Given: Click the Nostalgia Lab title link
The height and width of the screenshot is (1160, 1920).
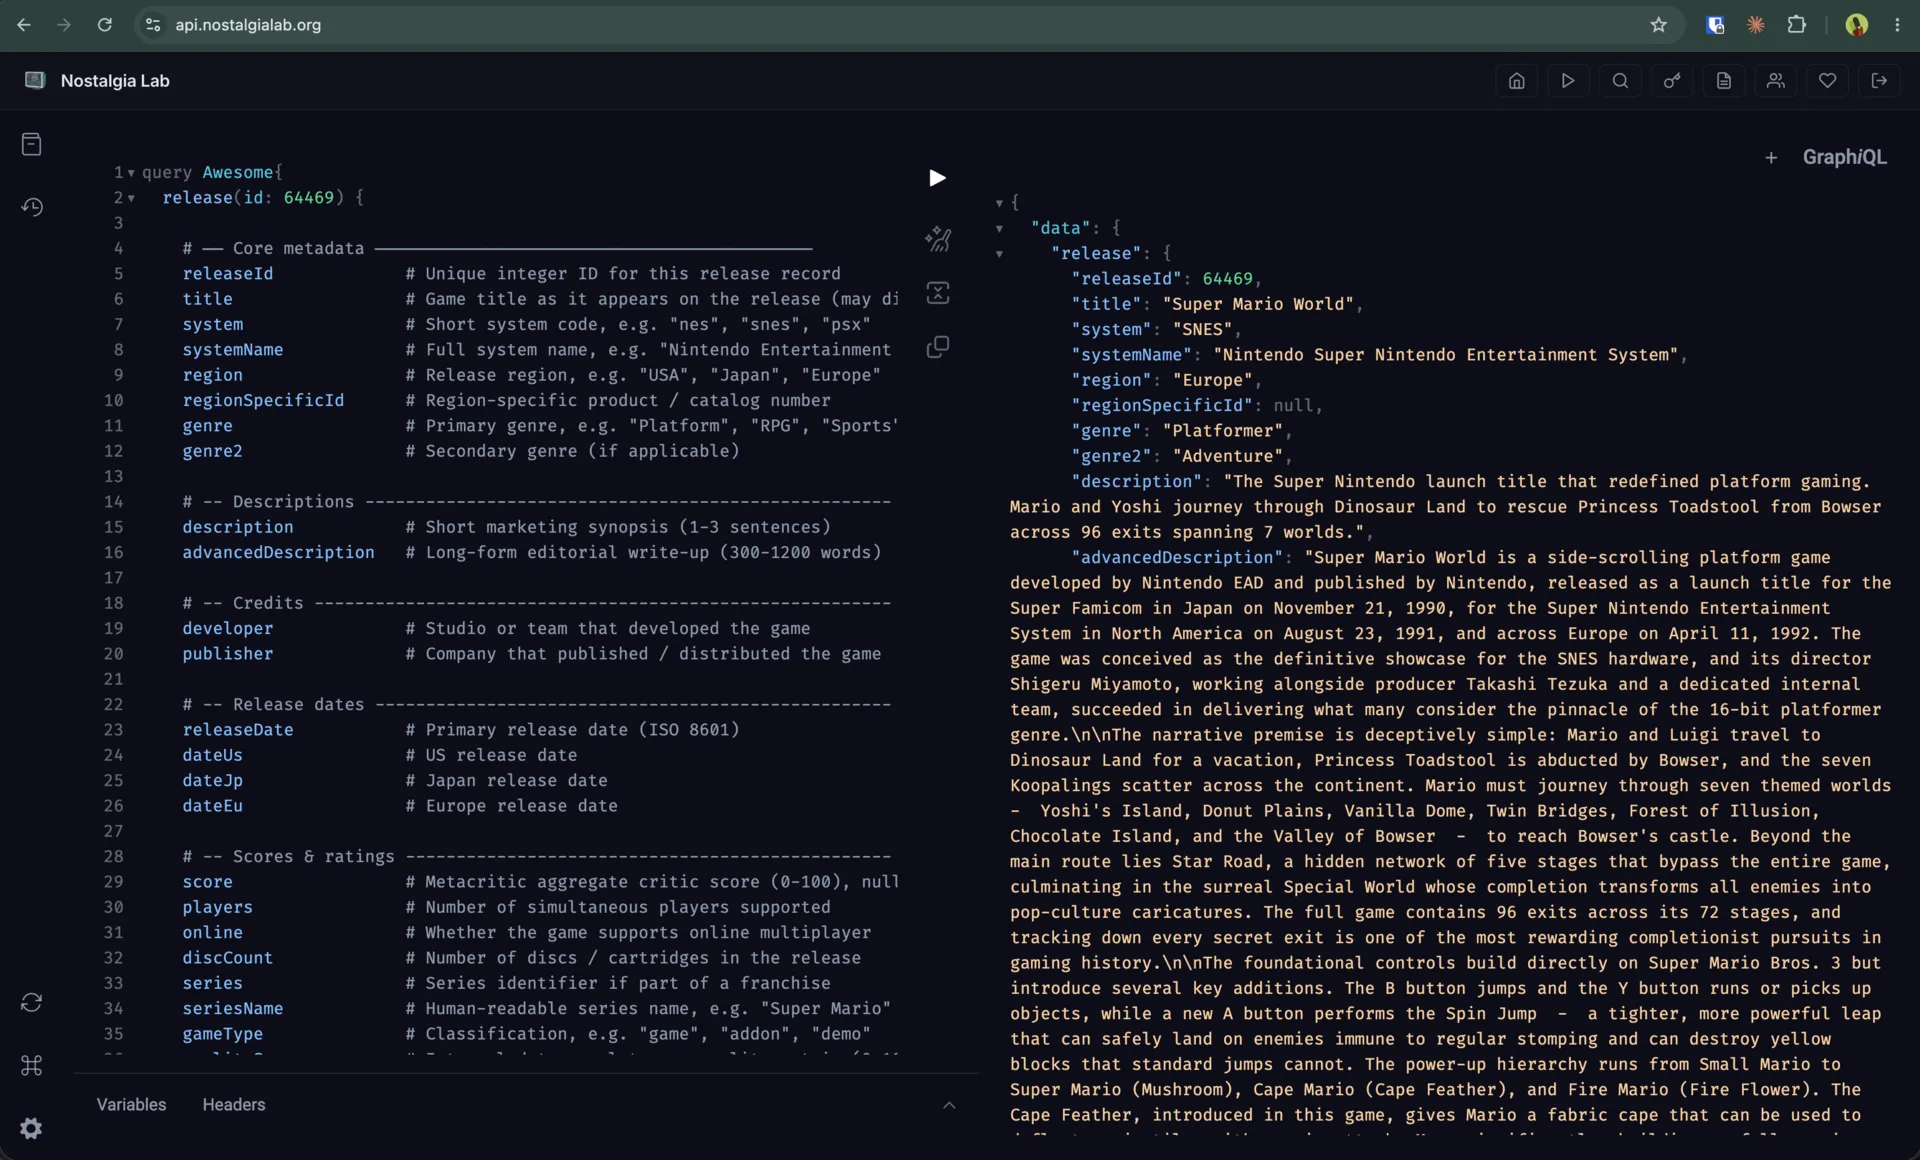Looking at the screenshot, I should [115, 81].
